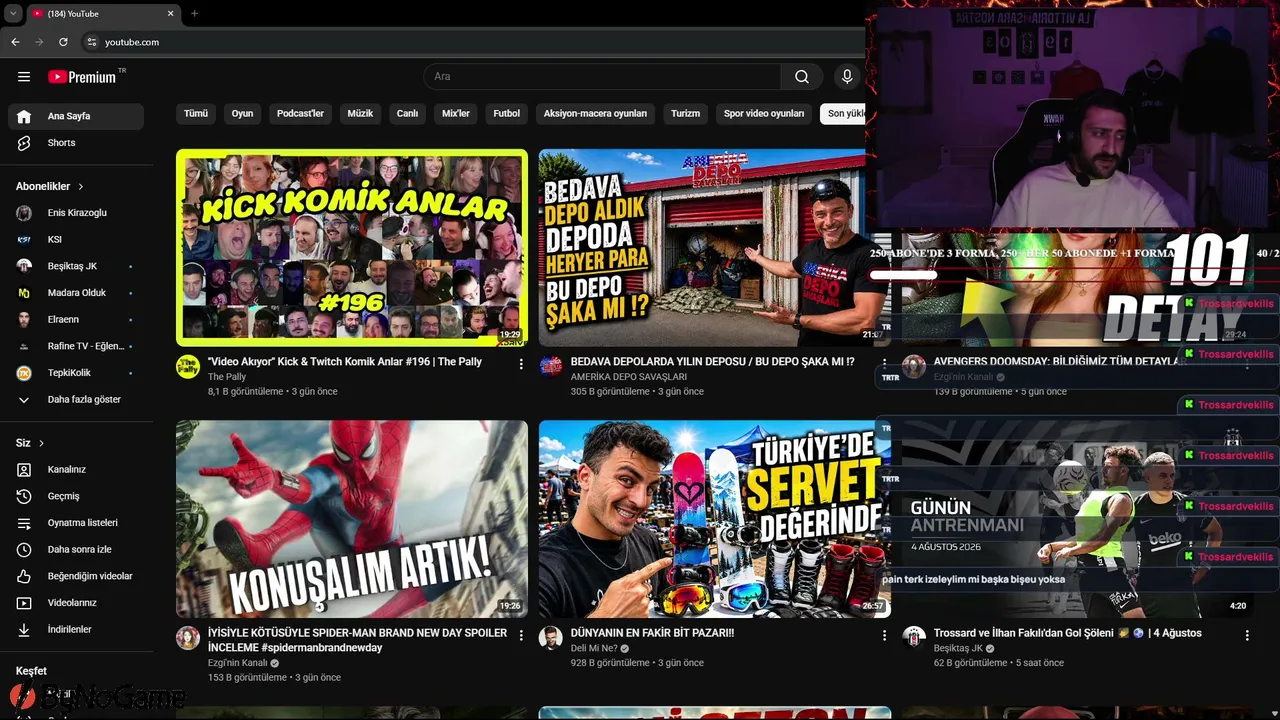This screenshot has height=720, width=1280.
Task: Open options menu for Trossard Gol Şöleni video
Action: pos(1247,636)
